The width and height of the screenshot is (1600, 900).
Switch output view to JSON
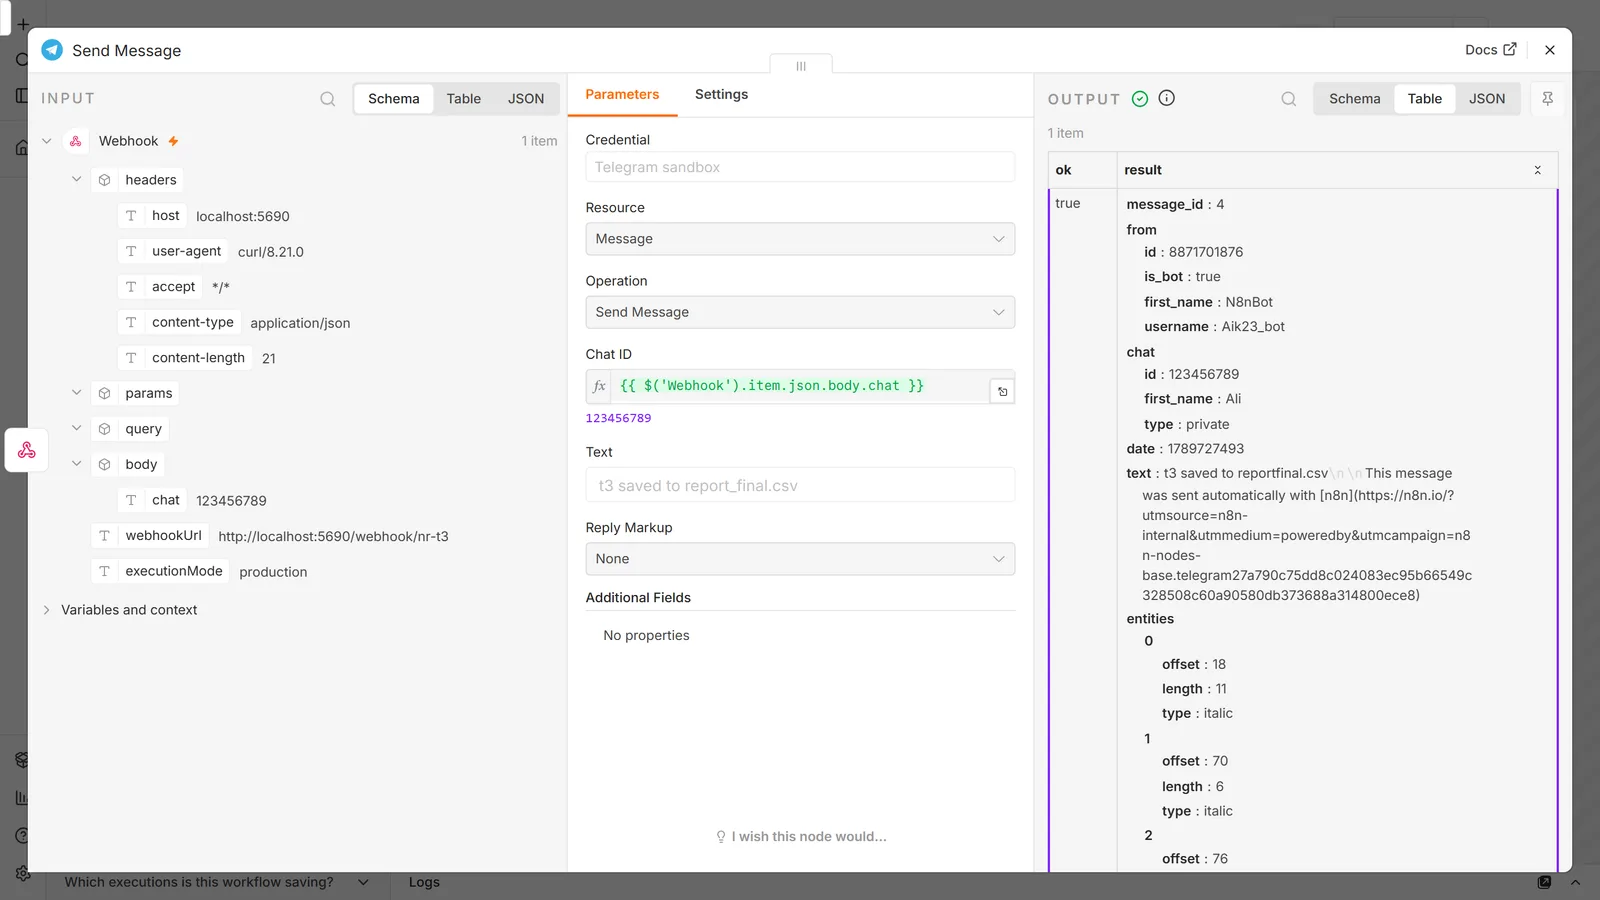click(1487, 99)
